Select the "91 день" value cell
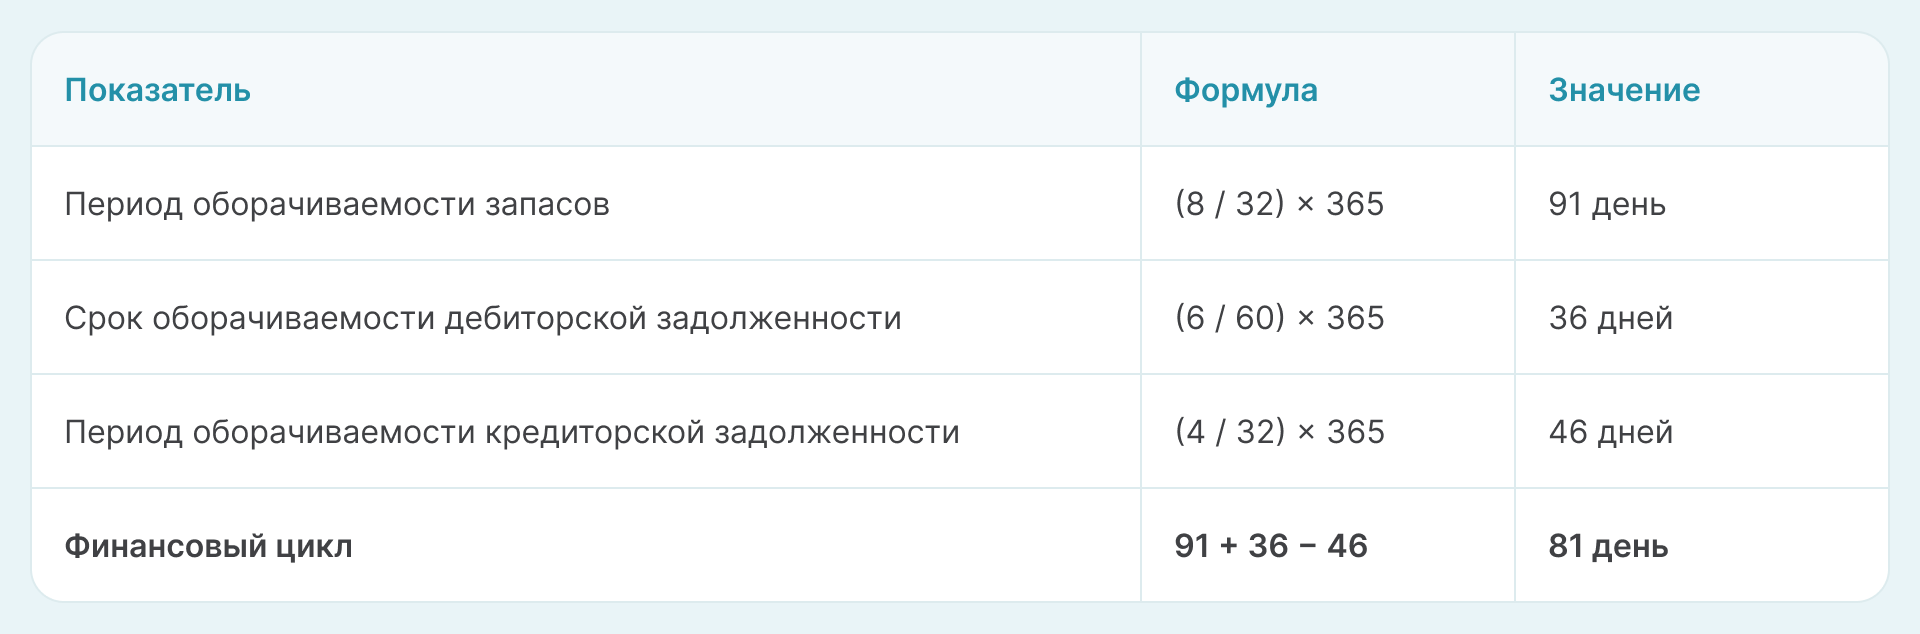Screen dimensions: 1920x634 1607,204
